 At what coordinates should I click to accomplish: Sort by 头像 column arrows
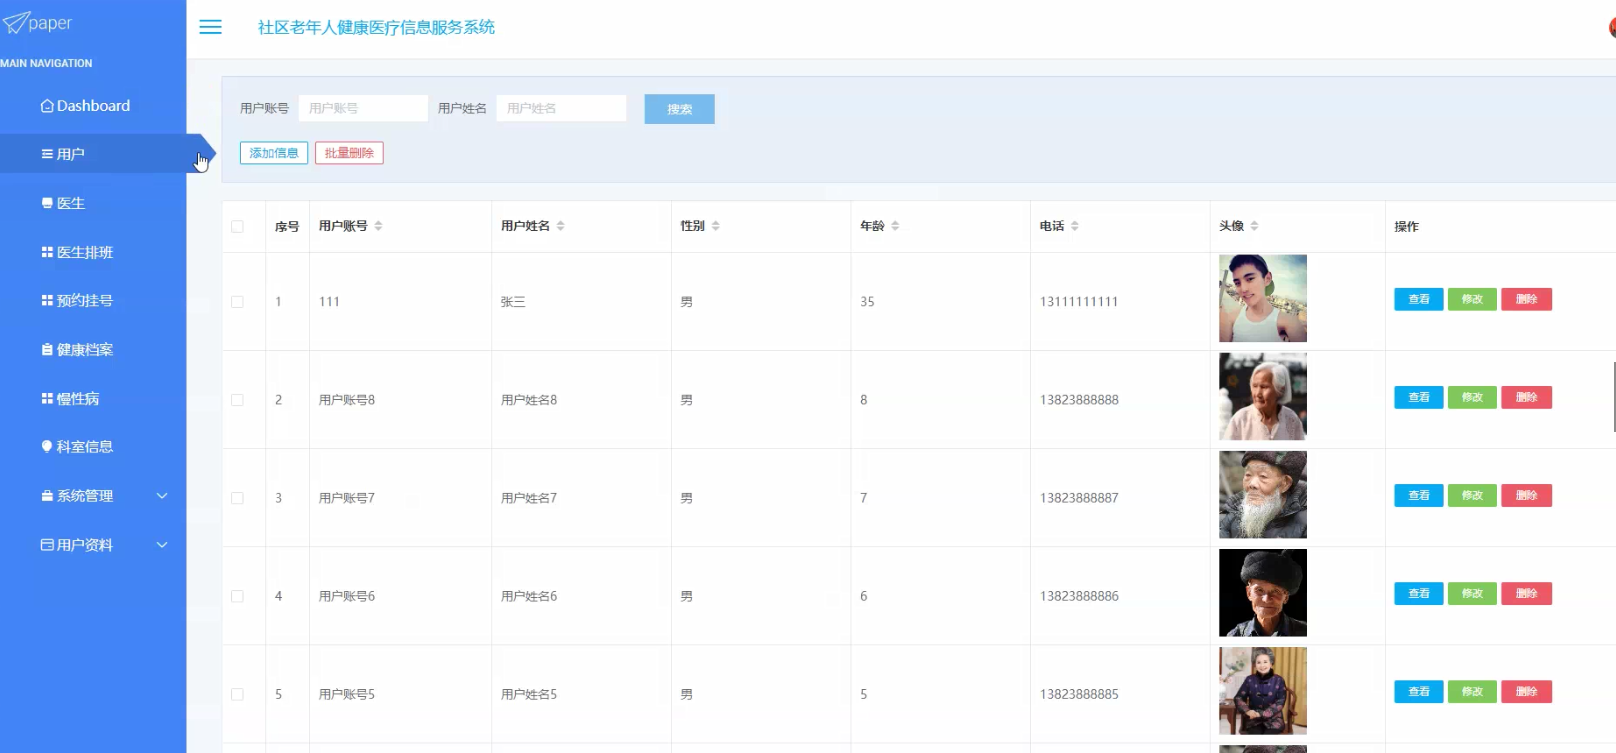[1254, 226]
